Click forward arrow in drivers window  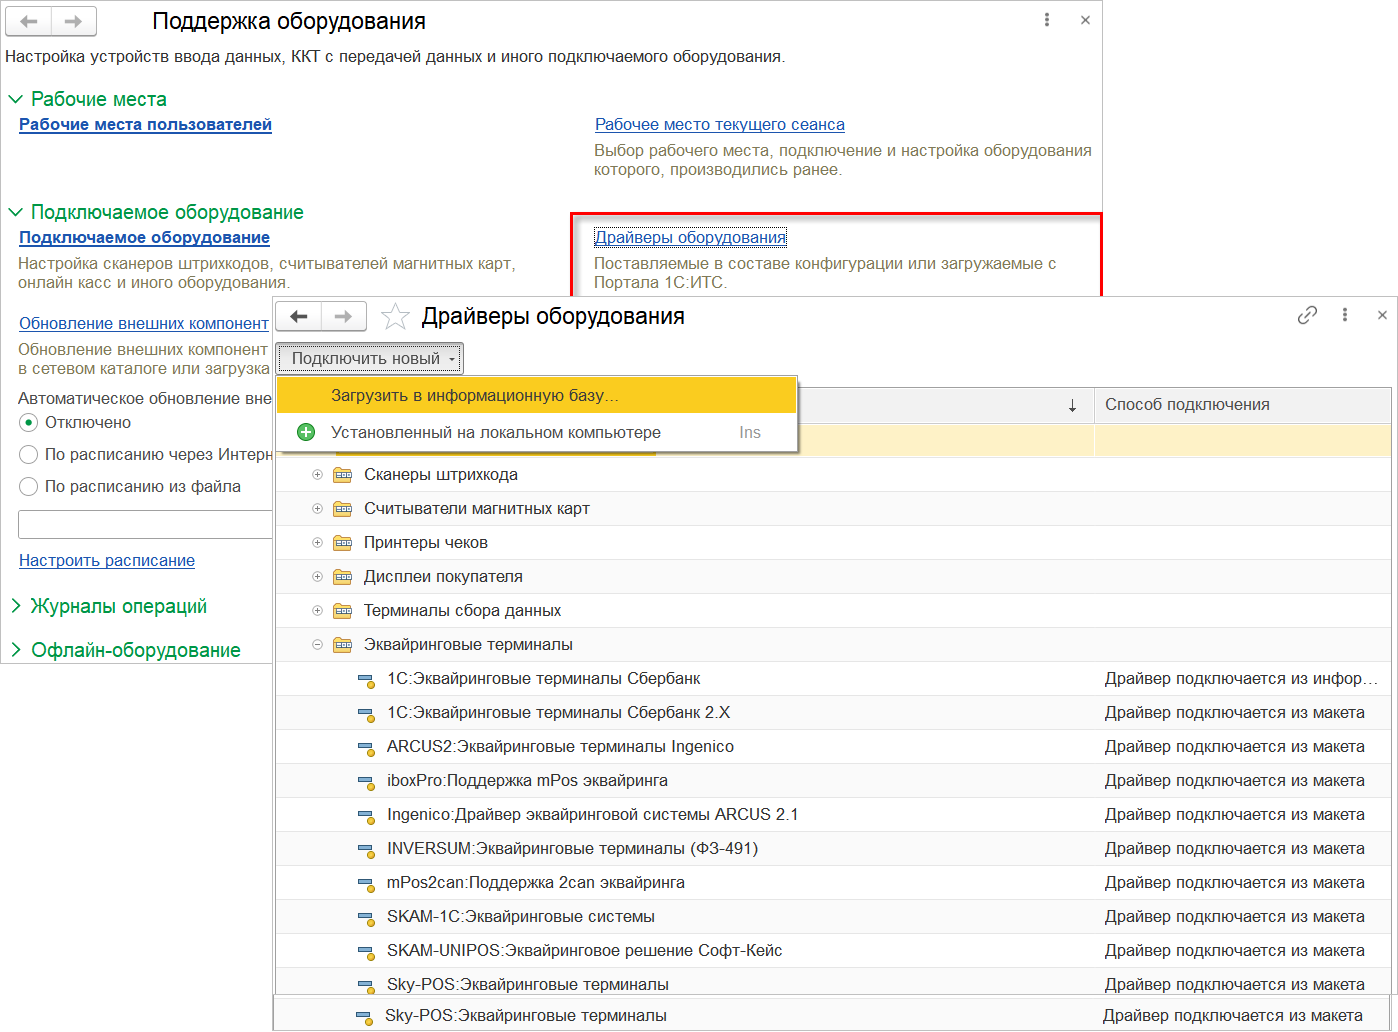[343, 317]
